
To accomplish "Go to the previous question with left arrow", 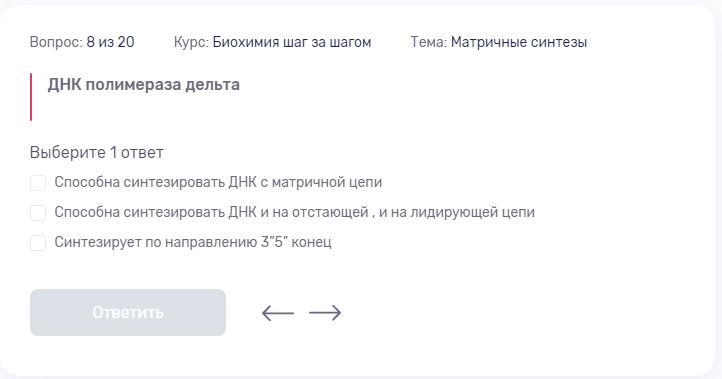I will pyautogui.click(x=278, y=313).
